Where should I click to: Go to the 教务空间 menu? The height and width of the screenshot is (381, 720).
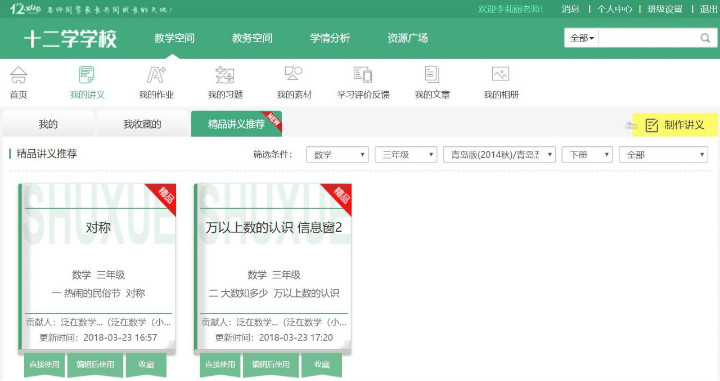pos(252,38)
